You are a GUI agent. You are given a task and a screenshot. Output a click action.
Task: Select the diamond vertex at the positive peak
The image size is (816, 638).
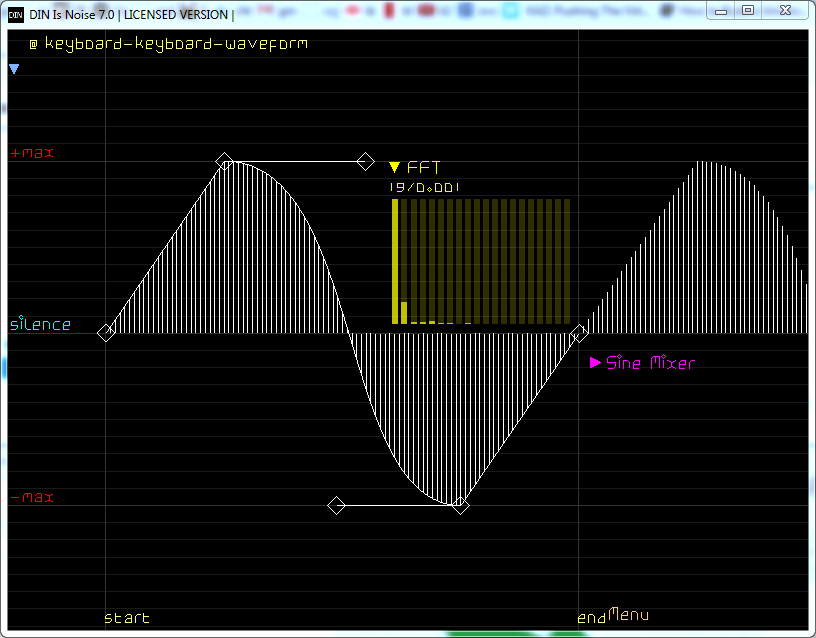(x=224, y=161)
